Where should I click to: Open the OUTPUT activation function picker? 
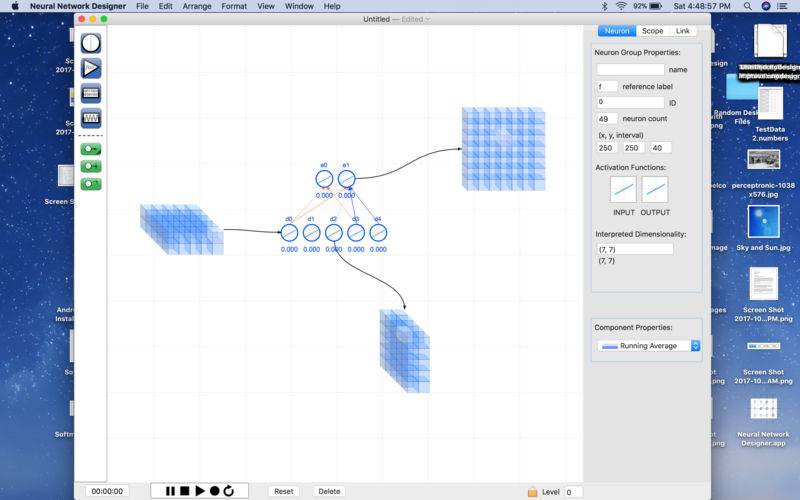[655, 189]
